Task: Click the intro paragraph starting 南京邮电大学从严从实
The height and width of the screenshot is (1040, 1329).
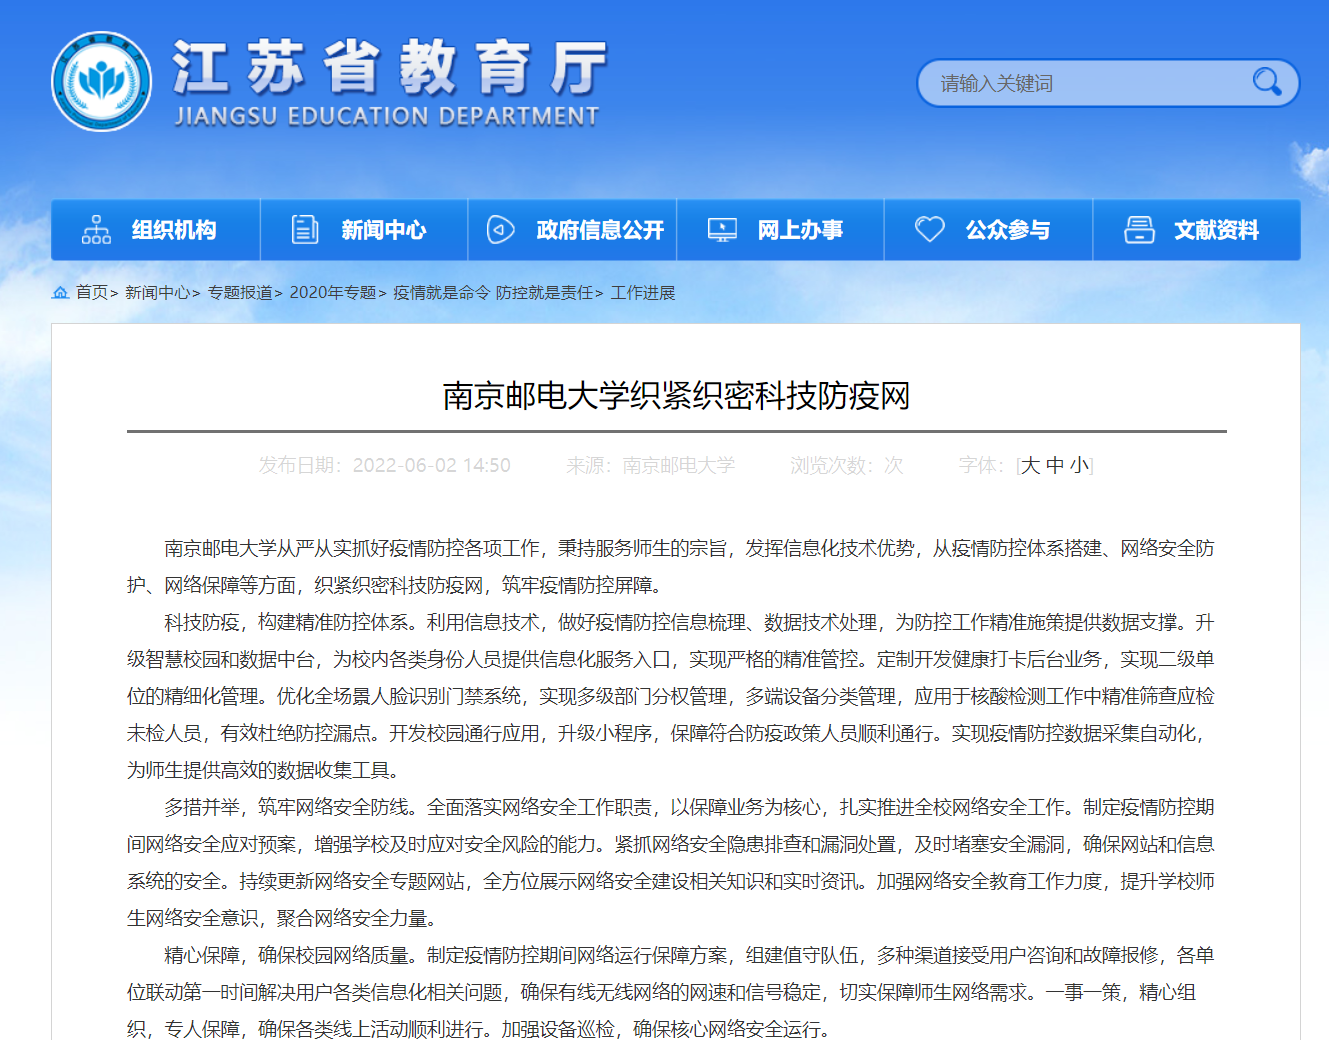Action: click(671, 566)
